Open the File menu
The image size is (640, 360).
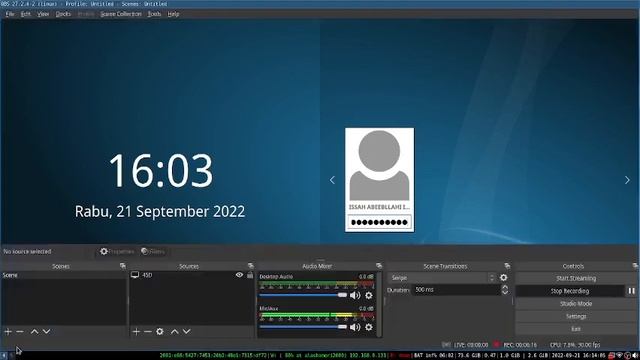(10, 14)
